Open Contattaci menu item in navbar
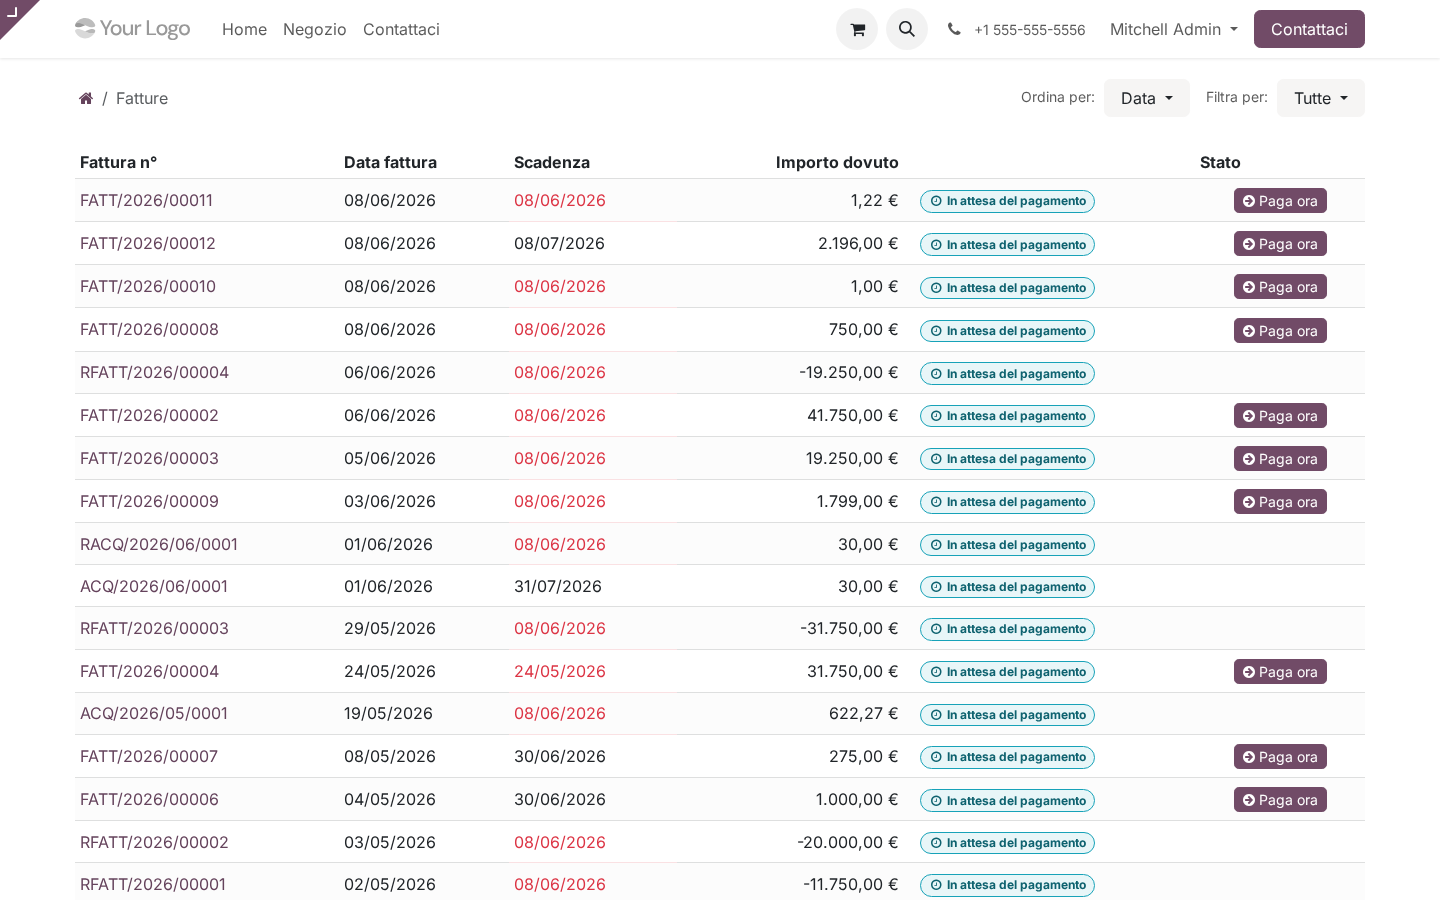1440x900 pixels. click(401, 29)
